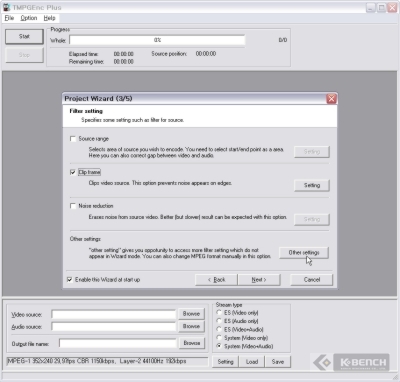The image size is (400, 382).
Task: Click the Whole progress bar
Action: 157,40
